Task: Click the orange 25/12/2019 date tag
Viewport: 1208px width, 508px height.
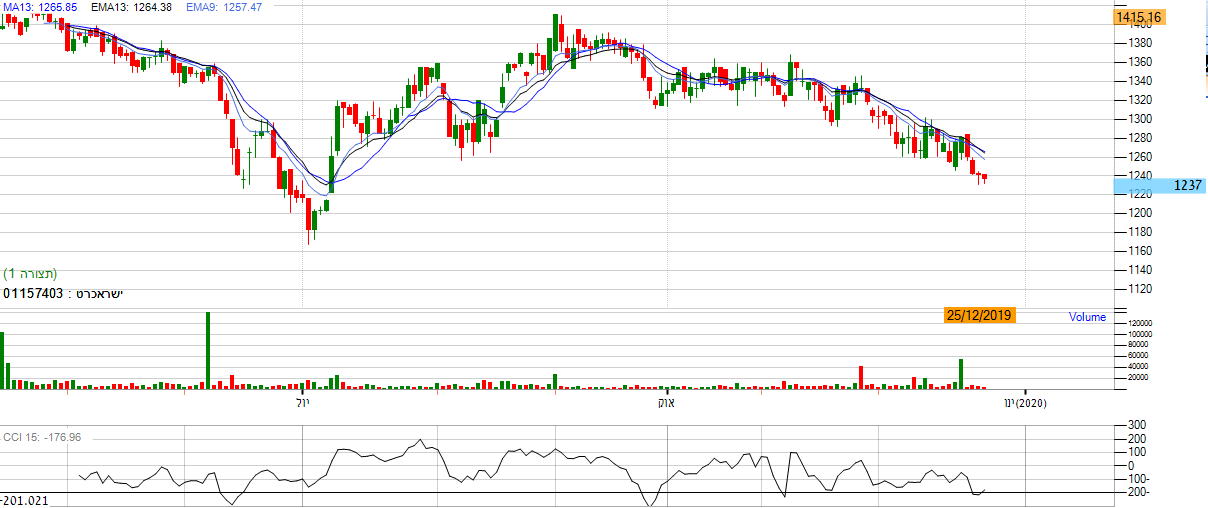Action: click(979, 315)
